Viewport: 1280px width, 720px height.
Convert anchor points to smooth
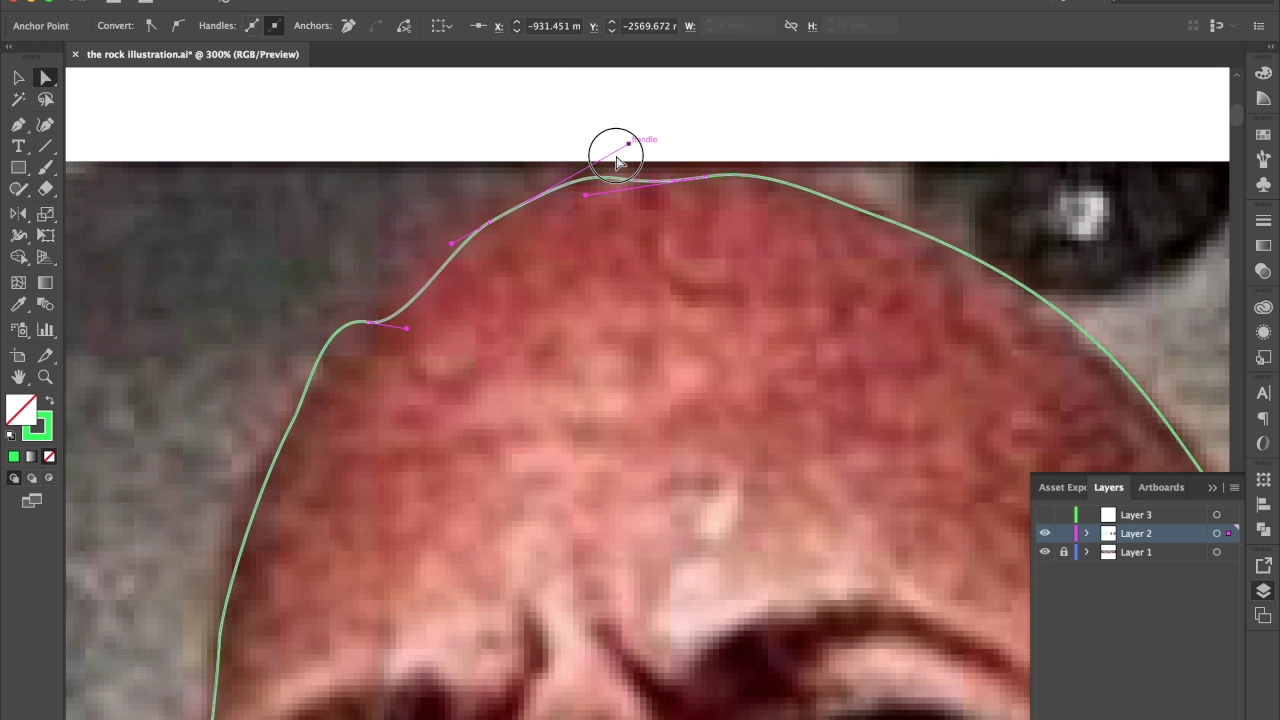pyautogui.click(x=178, y=26)
